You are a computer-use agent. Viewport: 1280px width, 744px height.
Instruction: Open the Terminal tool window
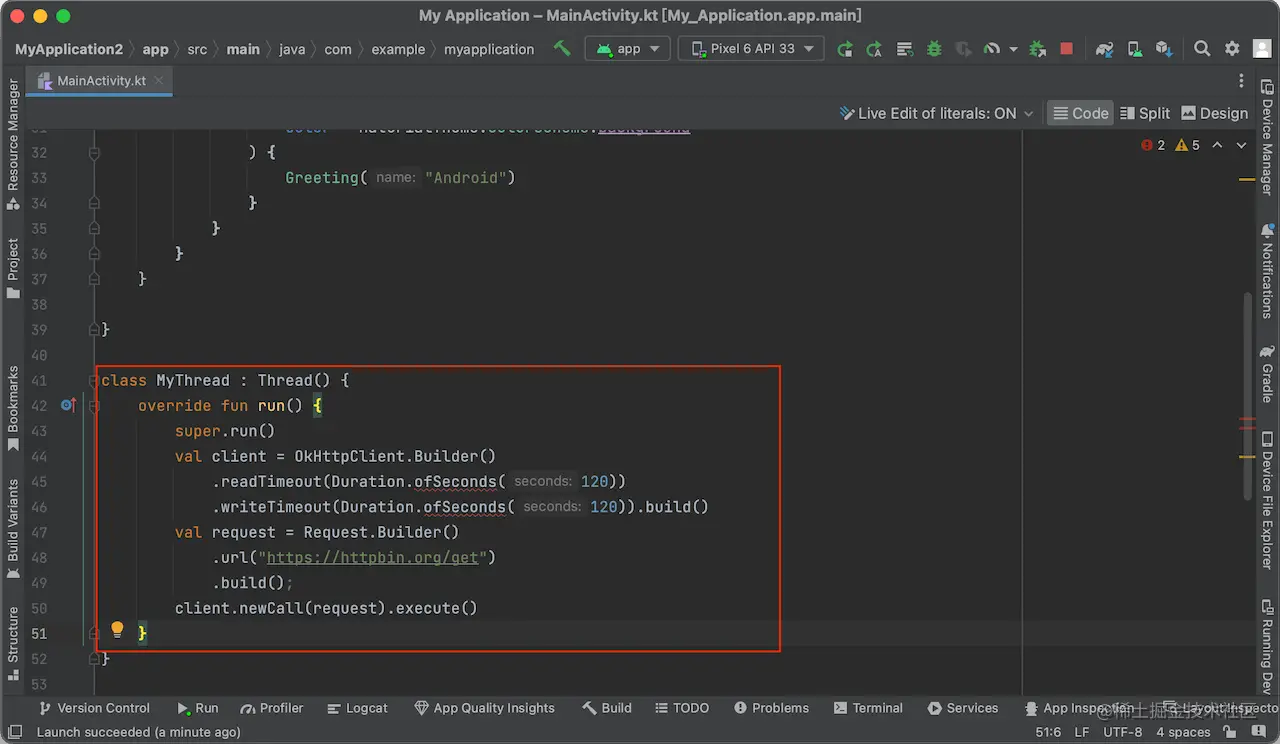[868, 708]
